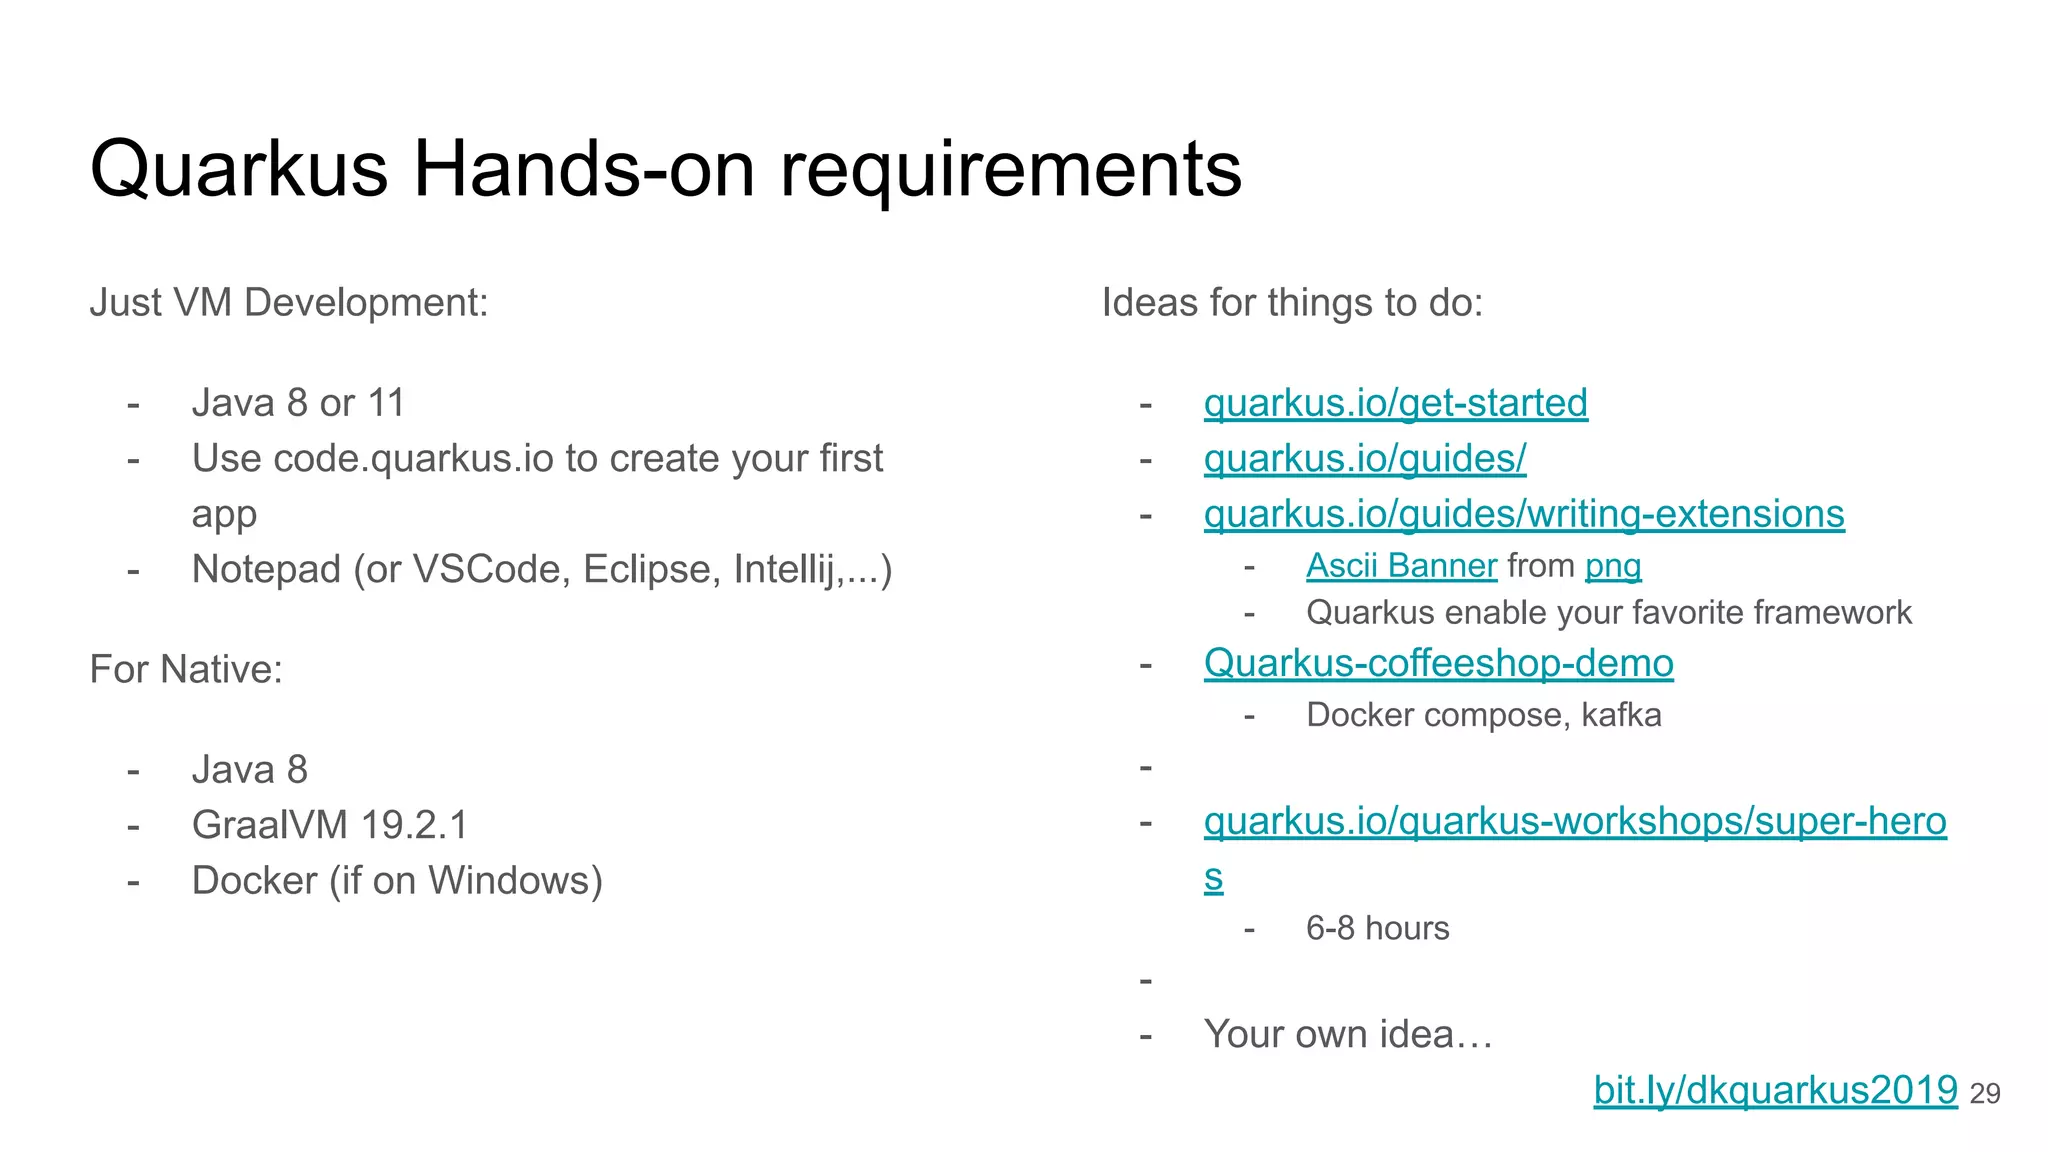Click 'Use code.quarkus.io to create your first' text
Screen dimensions: 2048x1152
point(537,459)
